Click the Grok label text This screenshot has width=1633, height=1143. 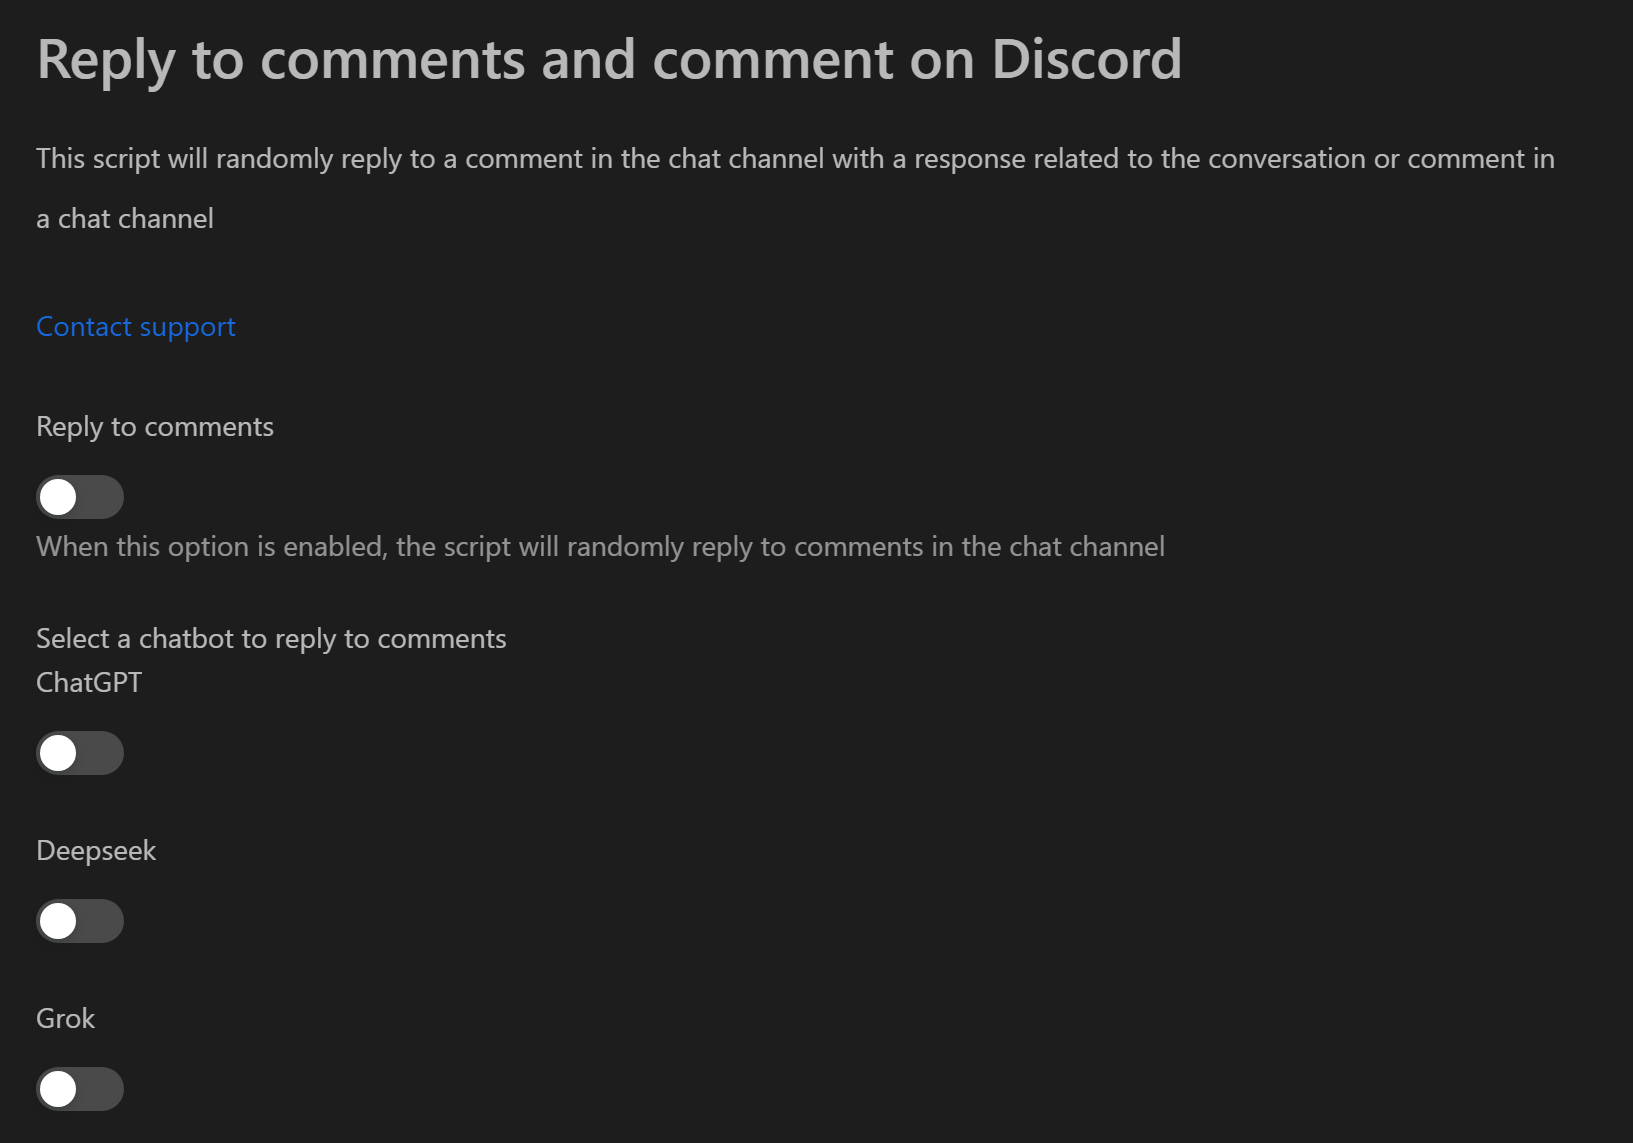tap(65, 1019)
